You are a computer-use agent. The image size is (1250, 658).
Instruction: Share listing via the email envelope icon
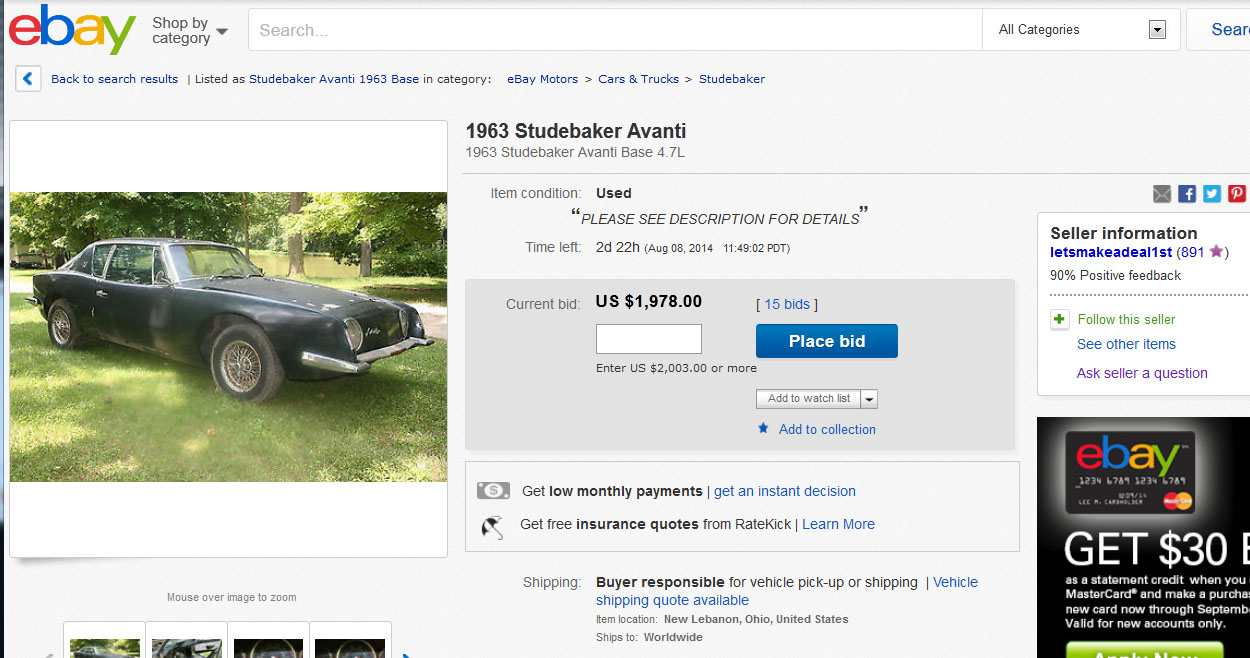[1162, 194]
